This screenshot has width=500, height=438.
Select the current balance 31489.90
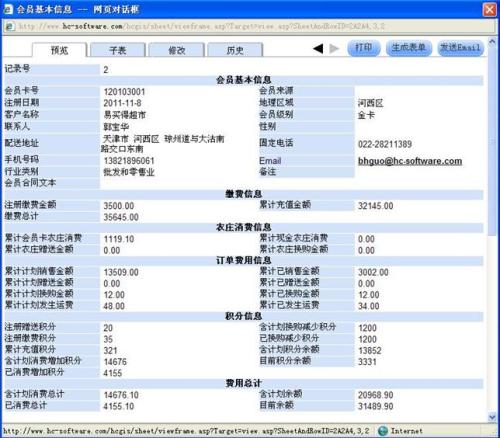click(376, 406)
